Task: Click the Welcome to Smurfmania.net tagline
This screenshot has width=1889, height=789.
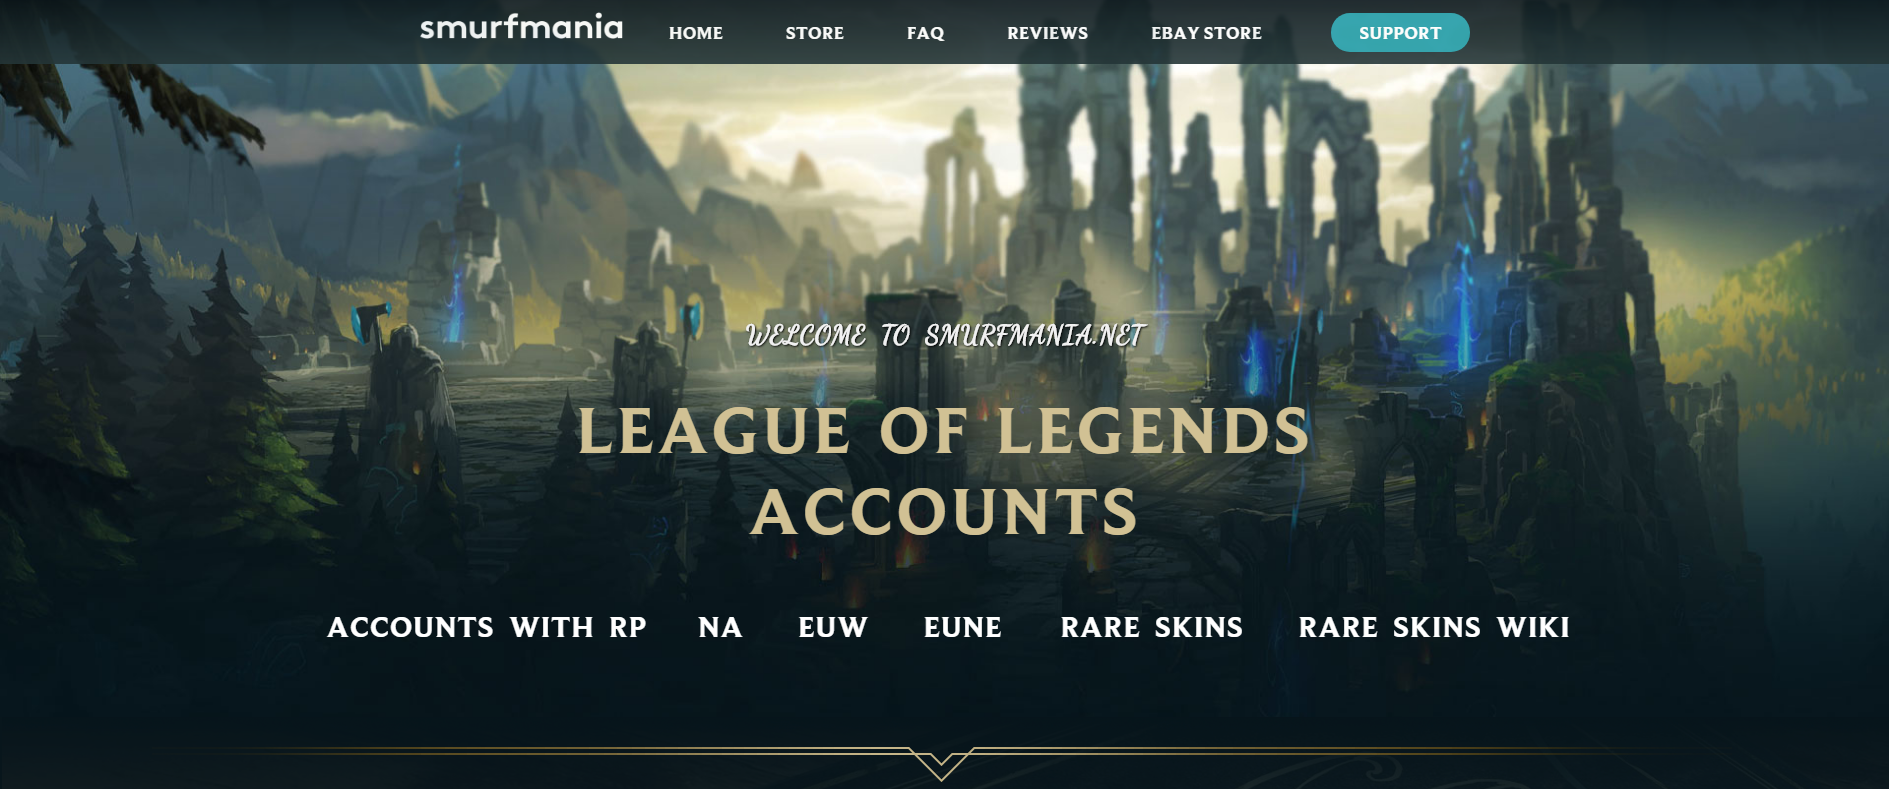Action: click(944, 336)
